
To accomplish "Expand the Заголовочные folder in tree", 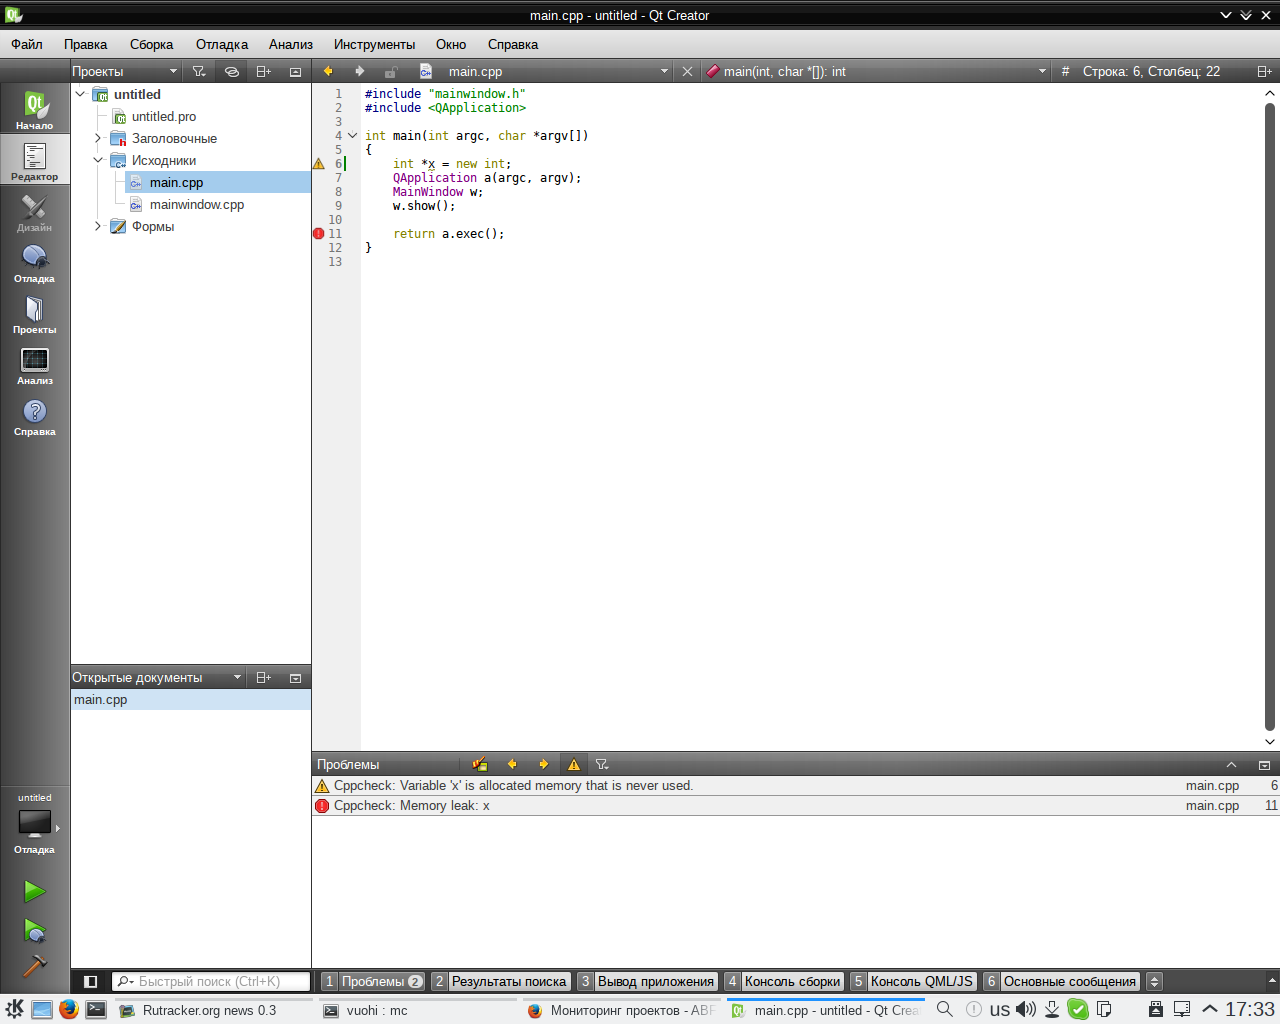I will (98, 138).
